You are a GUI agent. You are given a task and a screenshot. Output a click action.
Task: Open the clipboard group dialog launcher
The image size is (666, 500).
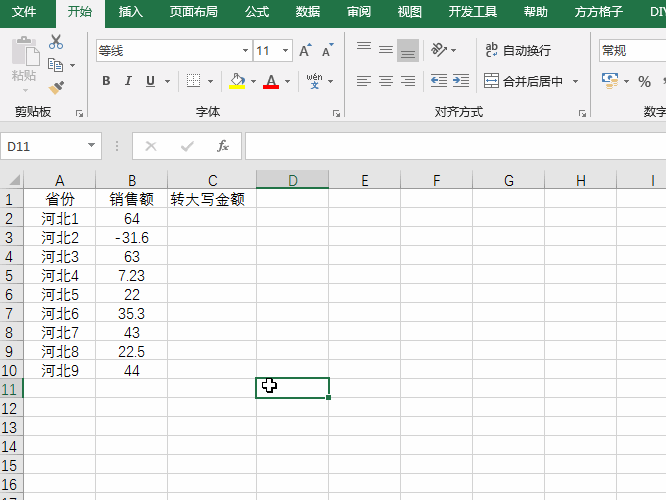point(79,113)
